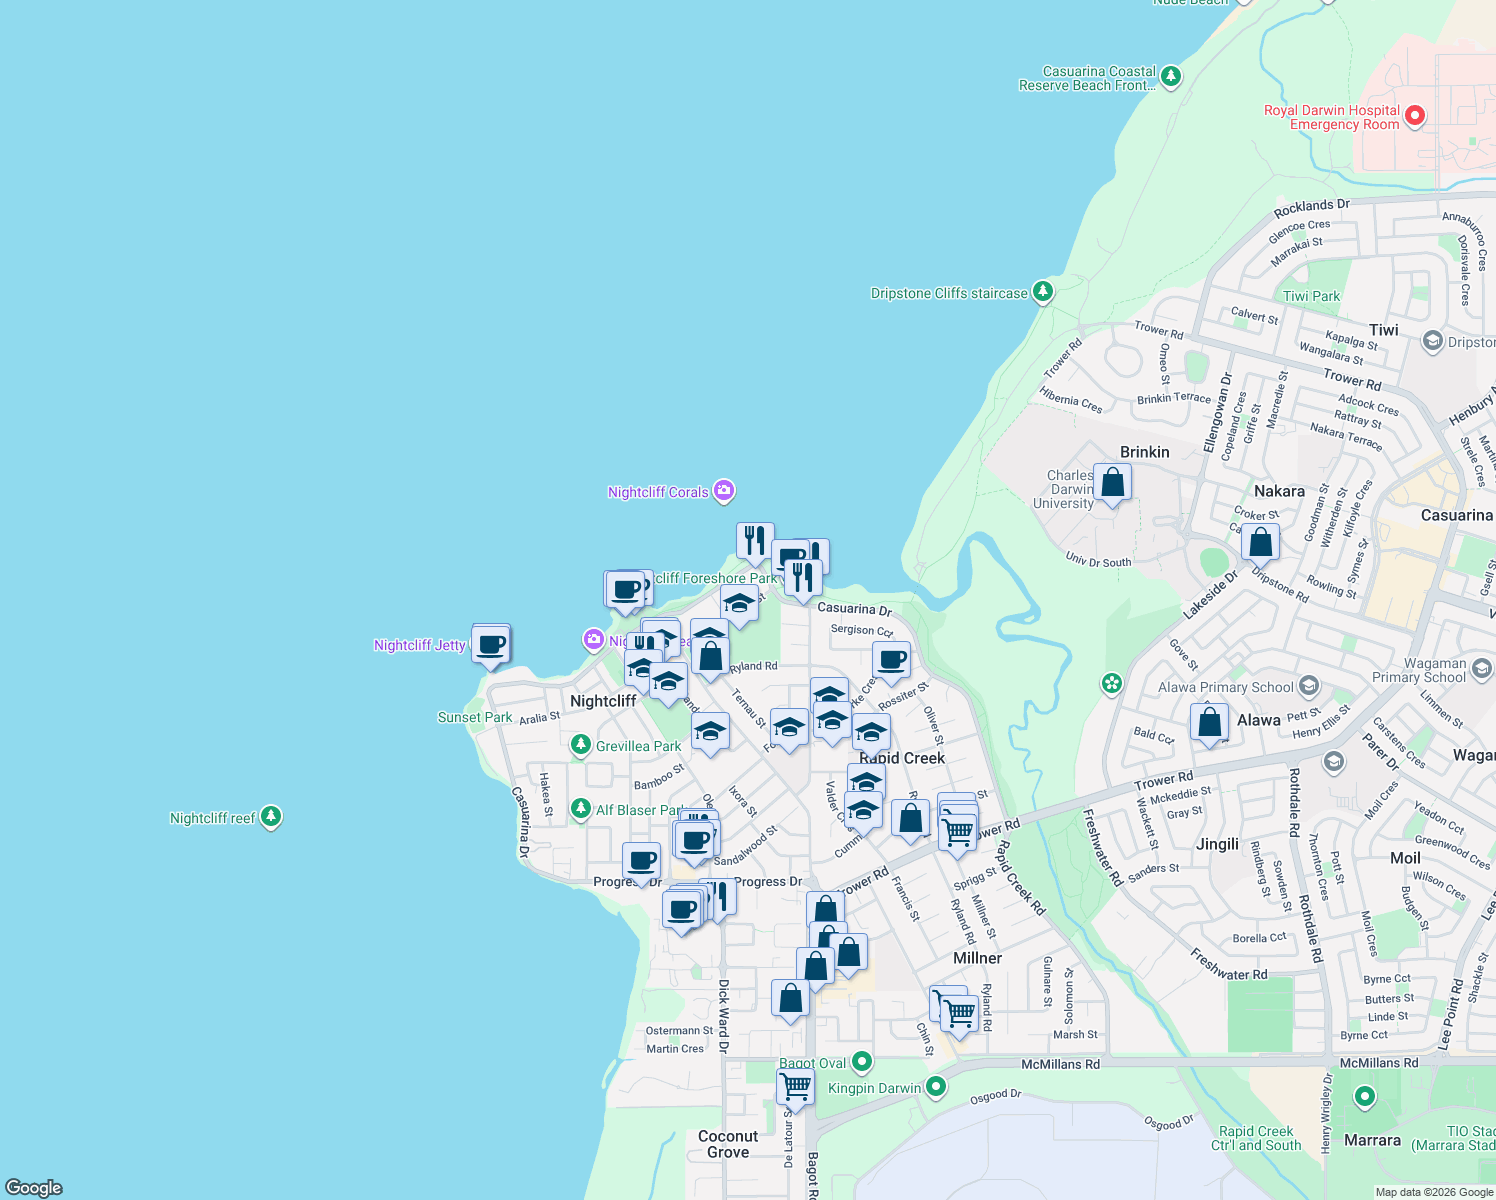Click the shopping bag marker below Ostermann-side Bagot Rd

790,1000
